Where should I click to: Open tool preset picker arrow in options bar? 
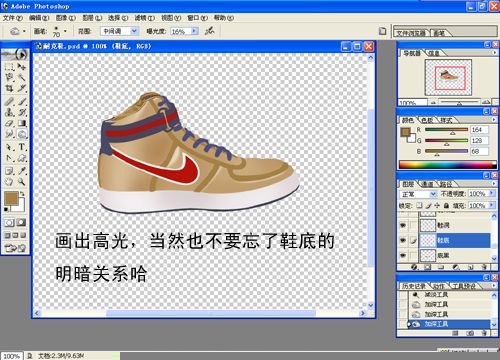coord(24,32)
